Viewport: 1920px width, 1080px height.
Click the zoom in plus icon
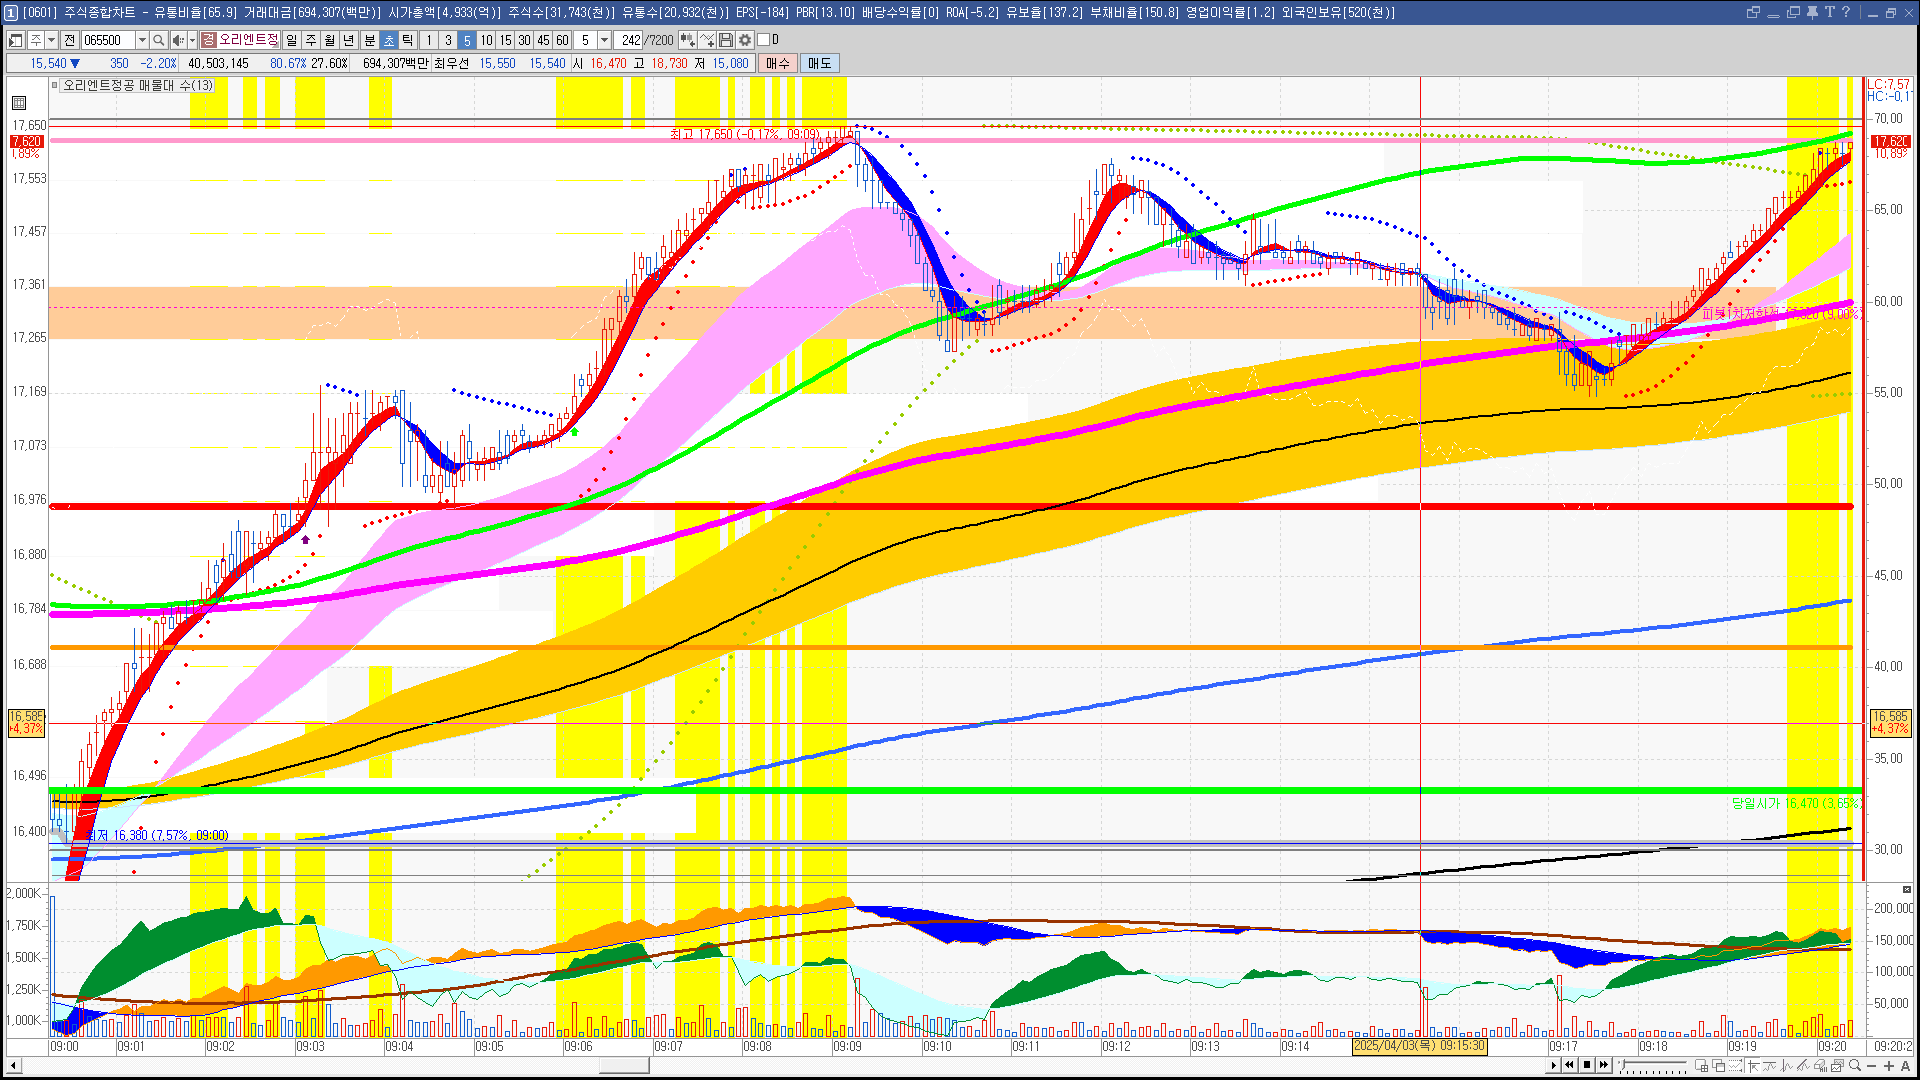(x=1889, y=1066)
